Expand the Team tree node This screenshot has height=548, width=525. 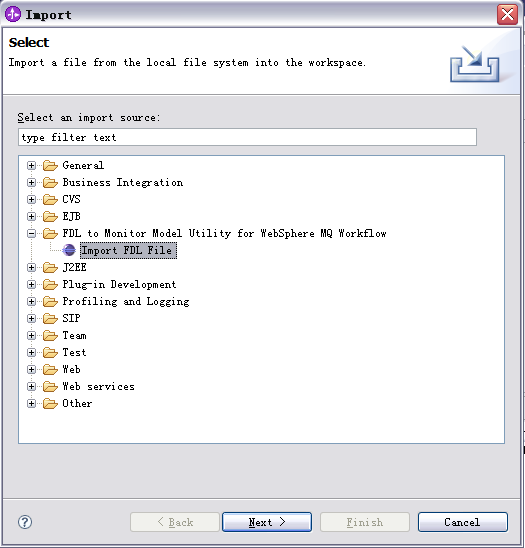(31, 336)
